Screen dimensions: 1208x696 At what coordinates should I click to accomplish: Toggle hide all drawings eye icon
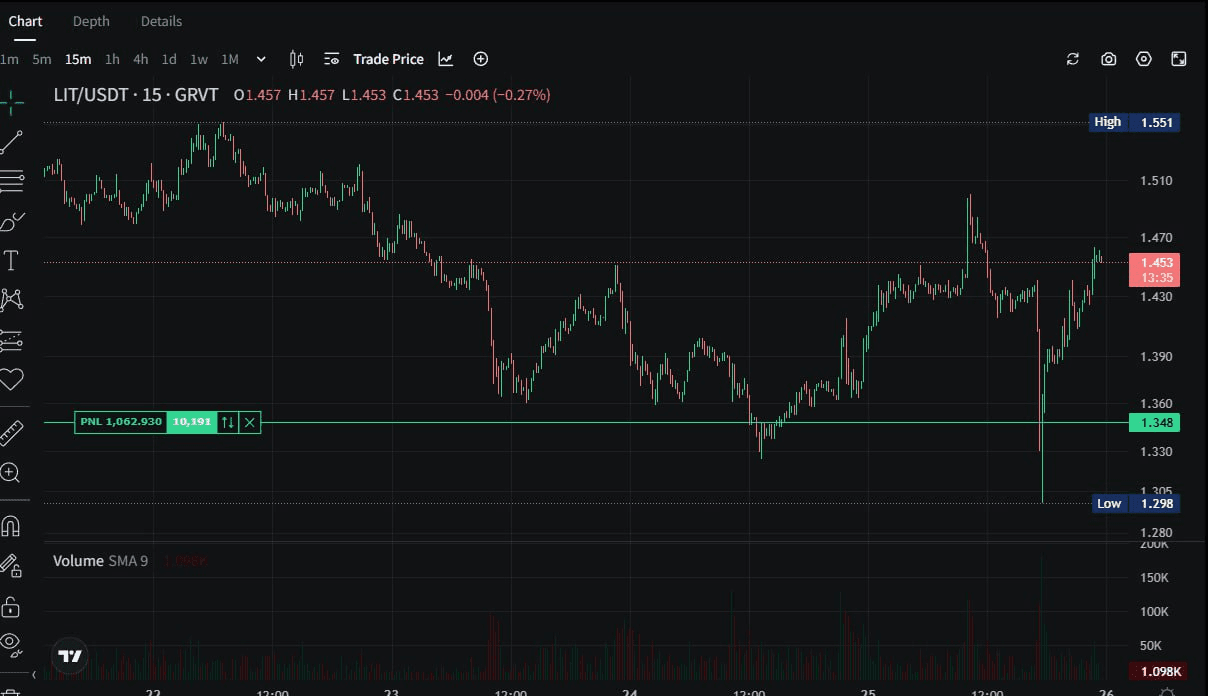(x=12, y=641)
